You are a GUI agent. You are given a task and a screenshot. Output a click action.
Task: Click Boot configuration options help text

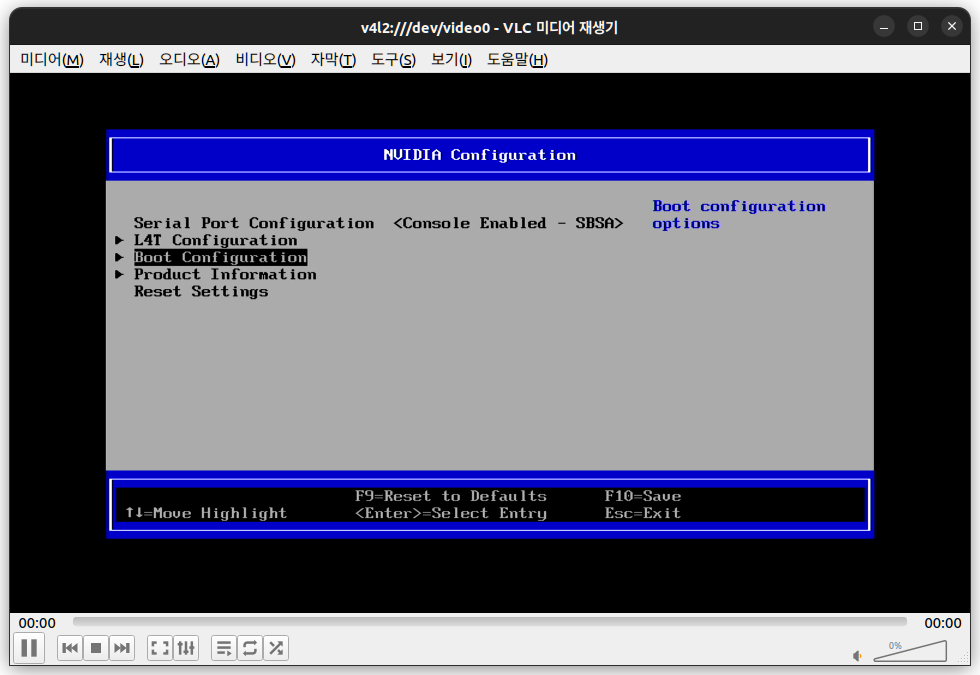tap(739, 214)
